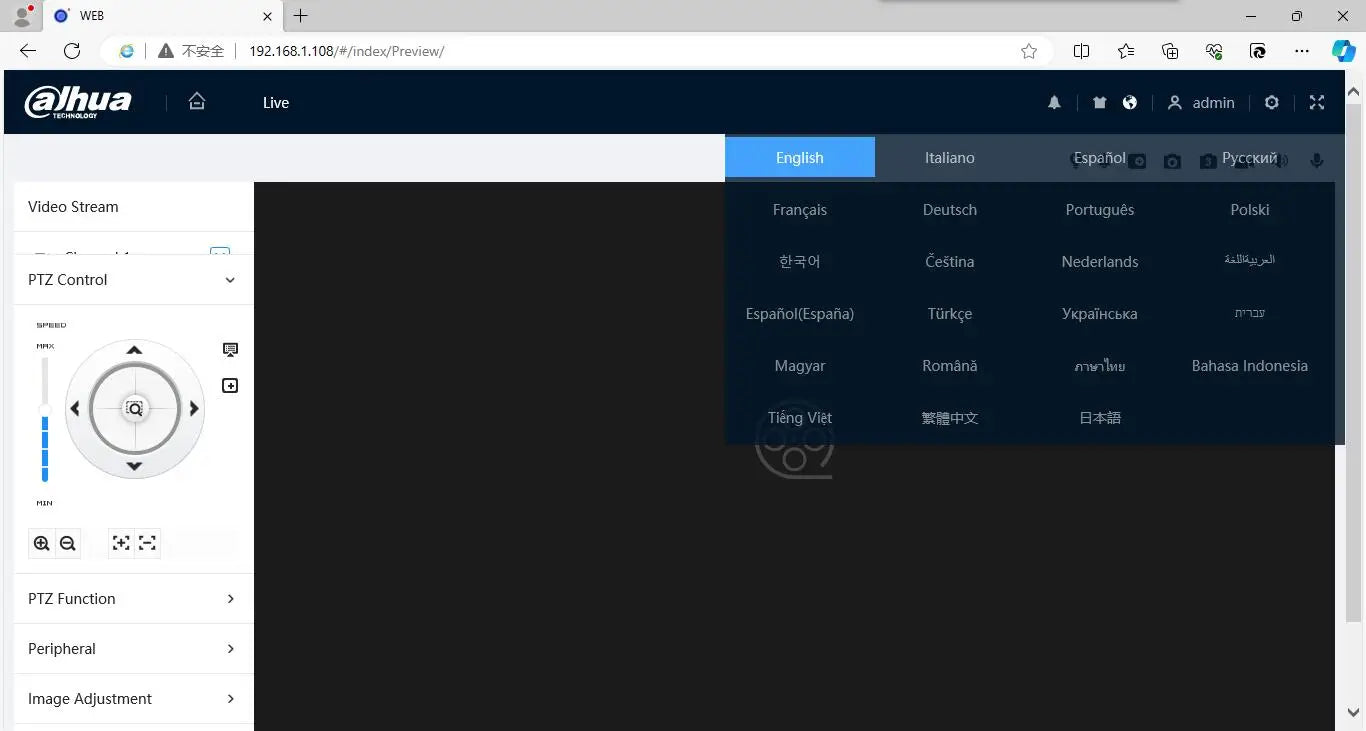The height and width of the screenshot is (731, 1366).
Task: Open browser Settings and more menu
Action: click(x=1301, y=51)
